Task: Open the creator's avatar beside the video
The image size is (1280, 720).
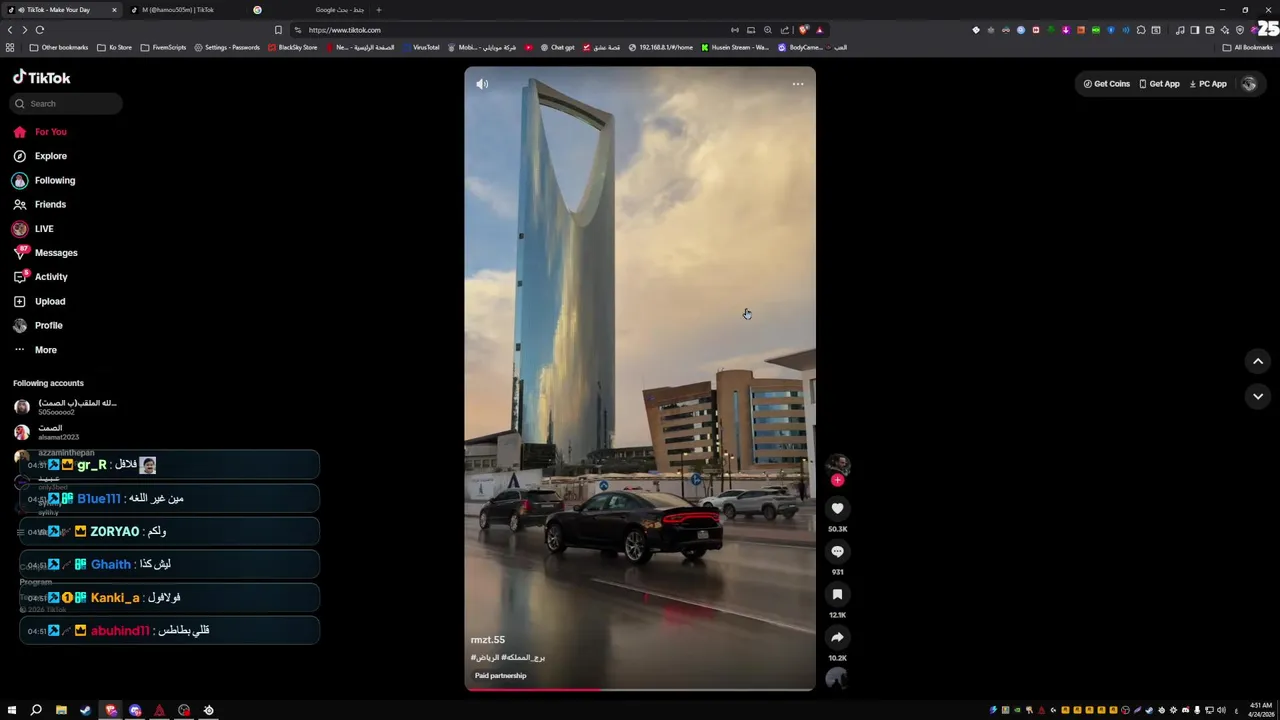Action: [x=837, y=464]
